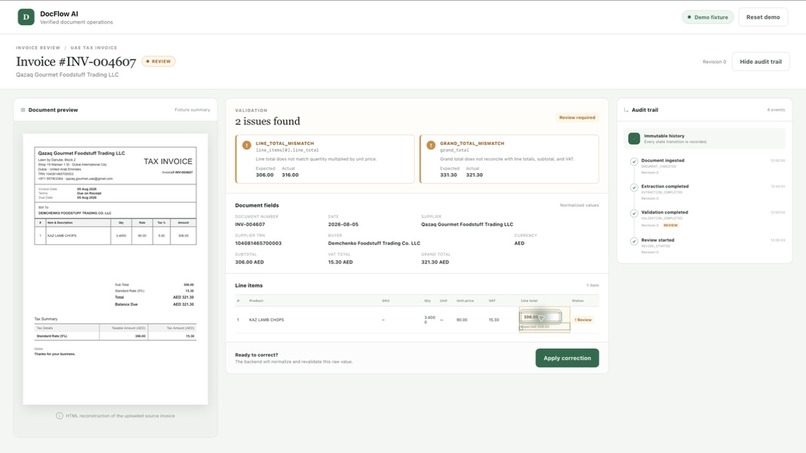Click the supplier TRN 104081465700003

(258, 243)
